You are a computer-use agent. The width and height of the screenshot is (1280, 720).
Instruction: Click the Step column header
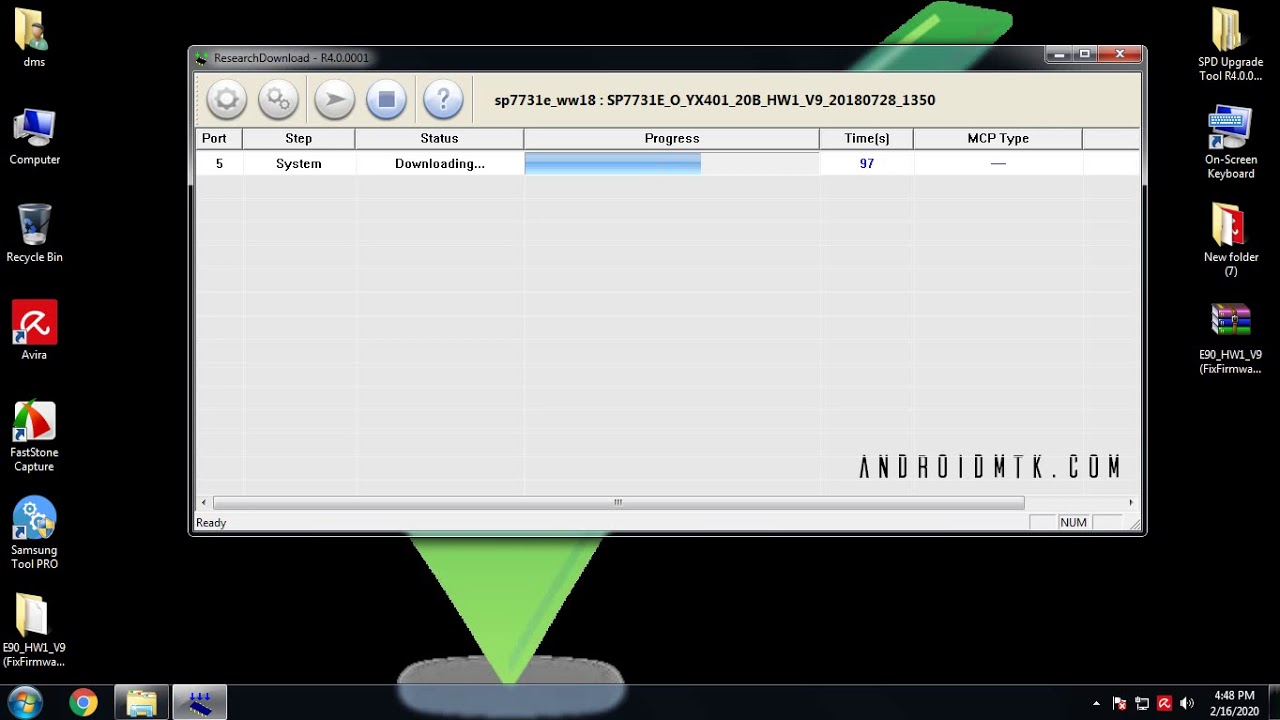(298, 138)
